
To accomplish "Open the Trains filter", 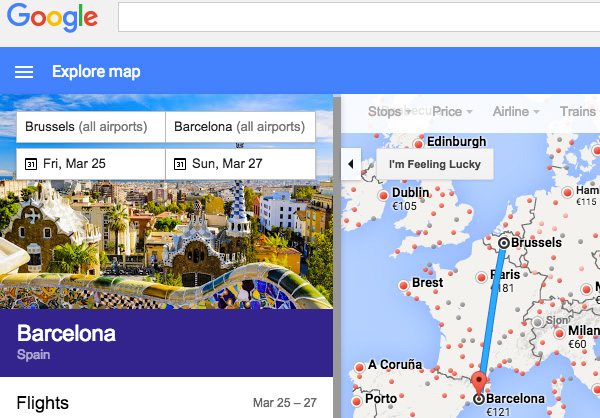I will point(578,111).
